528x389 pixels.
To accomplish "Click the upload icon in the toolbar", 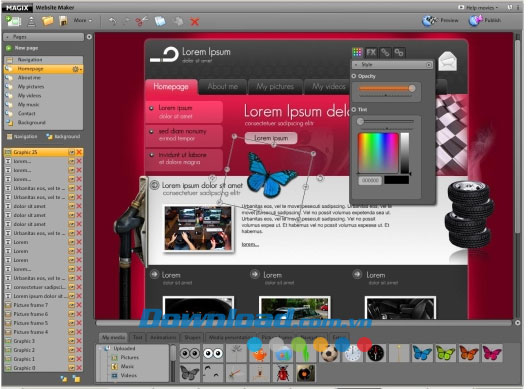I will (x=31, y=21).
